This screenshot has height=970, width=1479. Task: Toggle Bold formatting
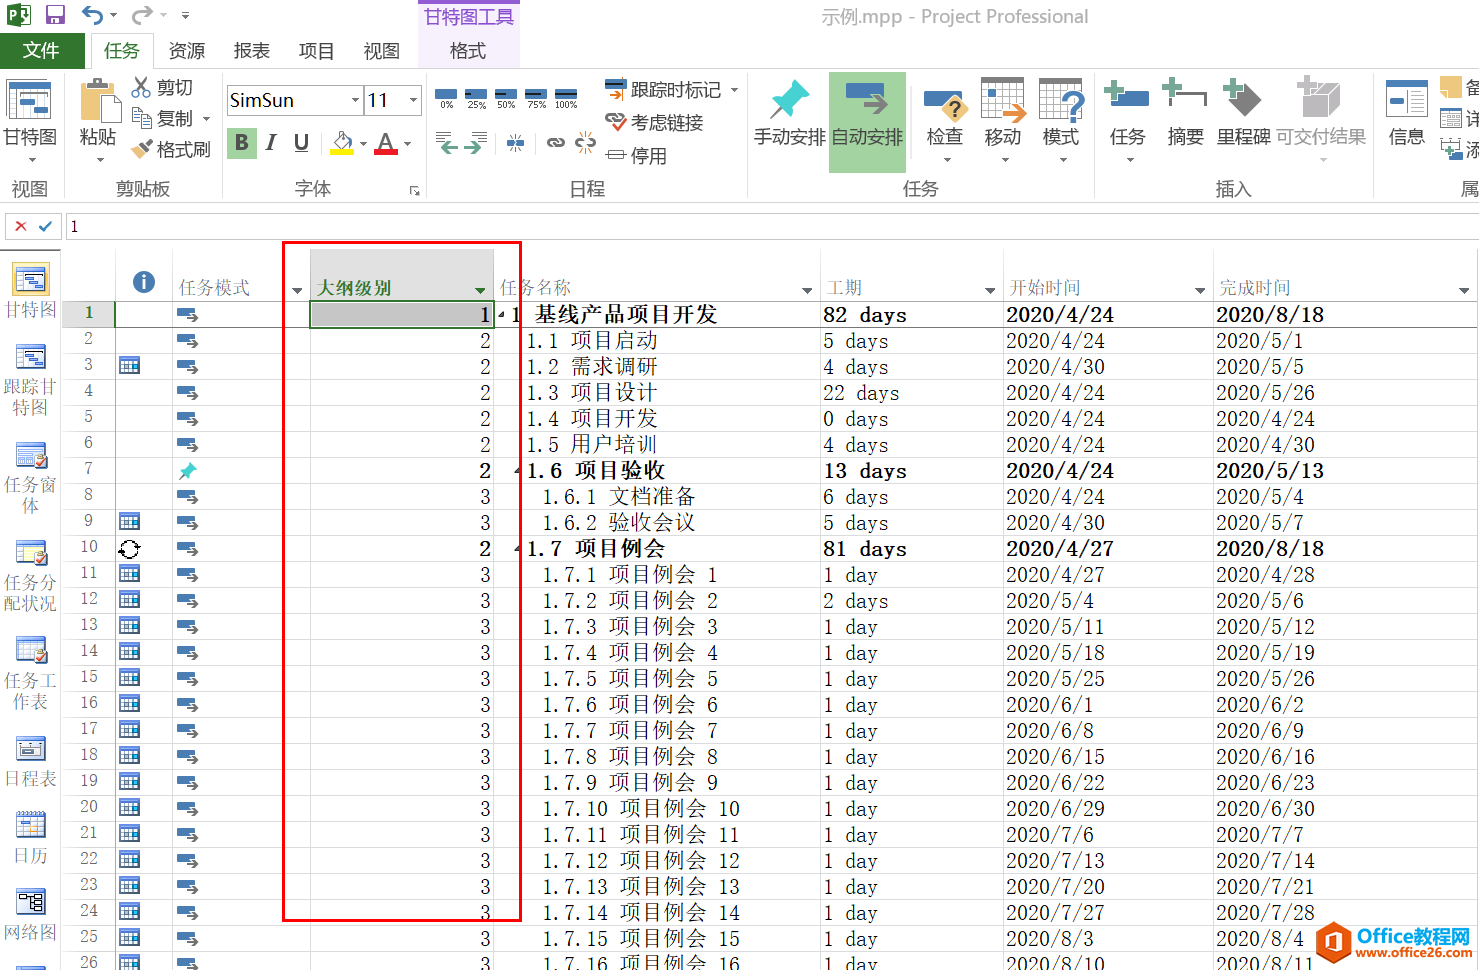coord(241,143)
